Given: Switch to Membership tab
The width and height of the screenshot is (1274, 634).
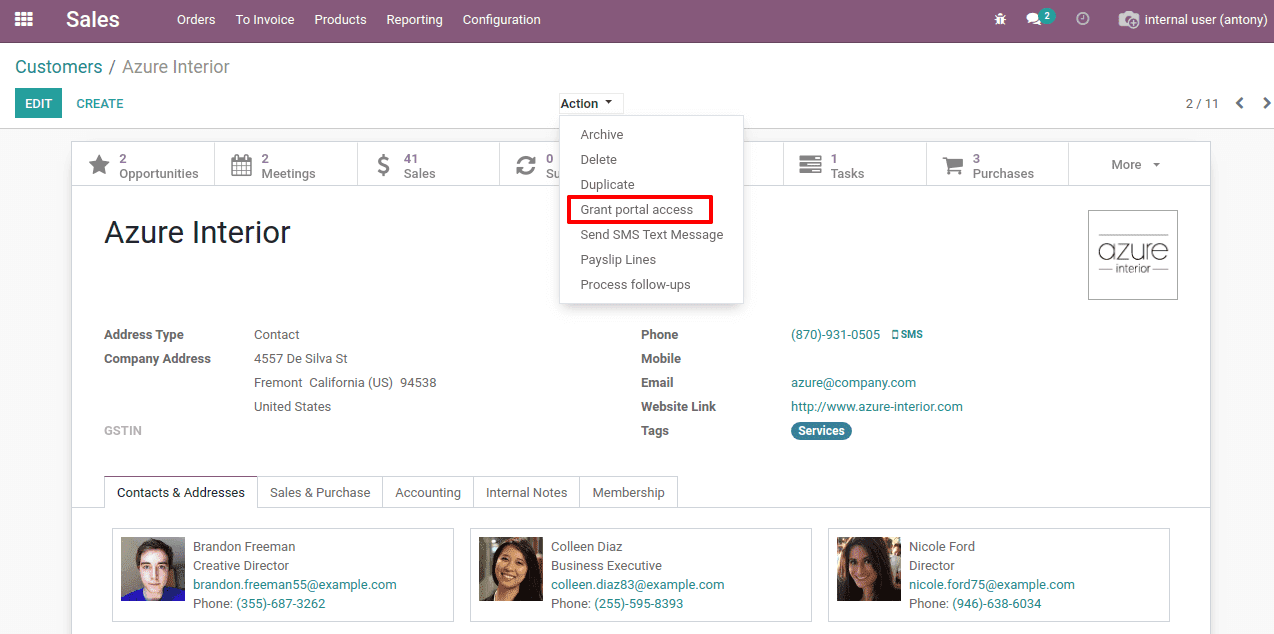Looking at the screenshot, I should click(628, 493).
